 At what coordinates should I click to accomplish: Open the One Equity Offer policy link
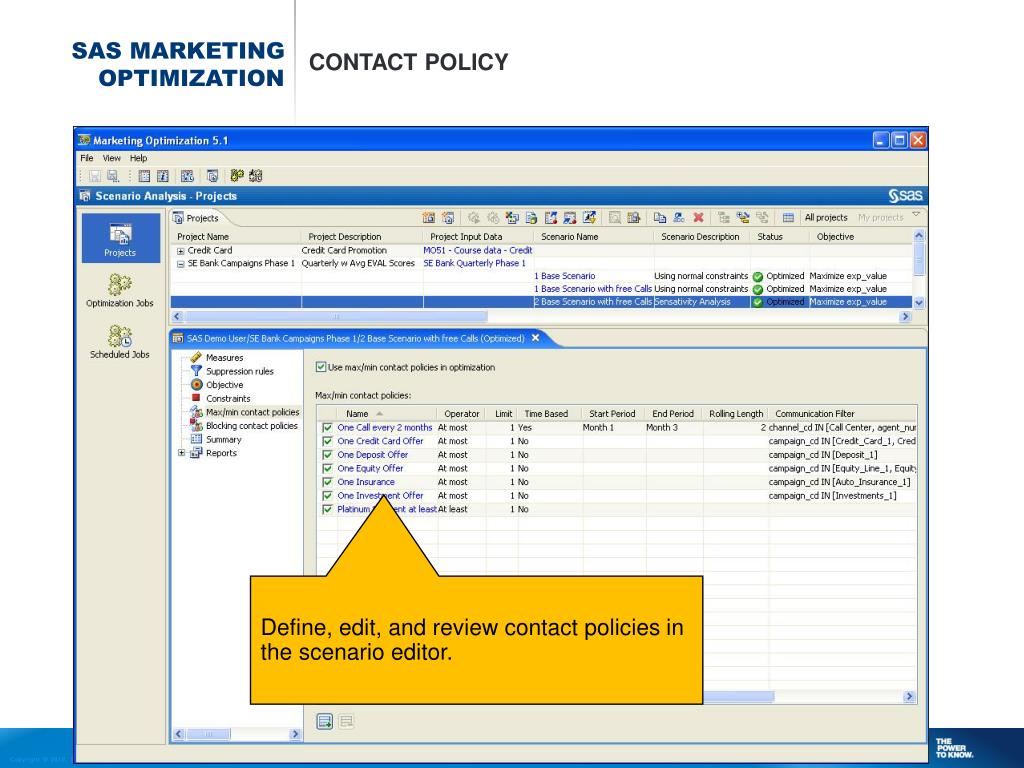tap(370, 469)
